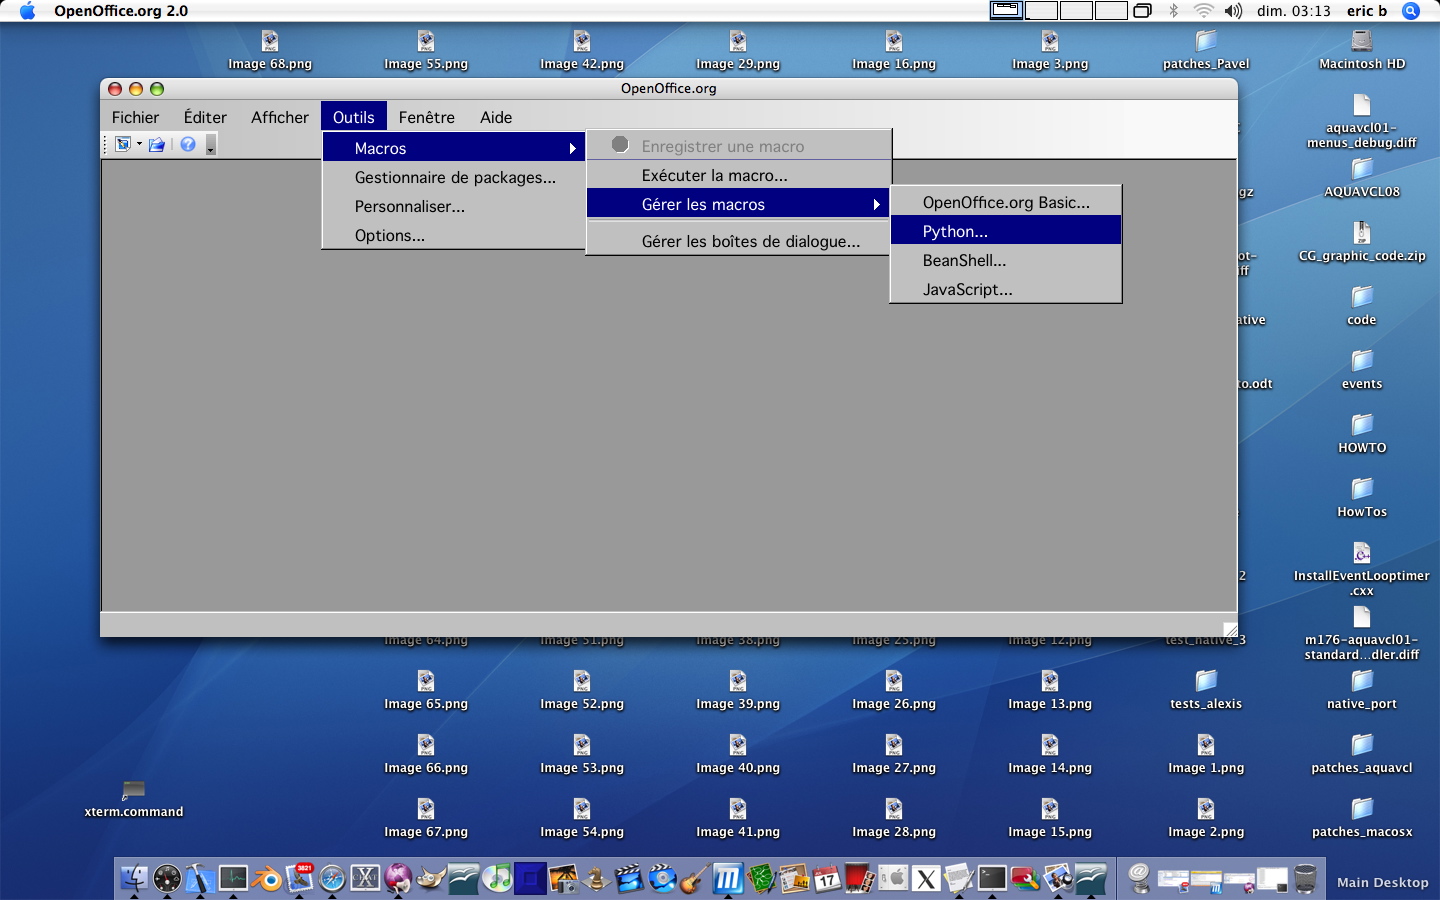Select Gérer les macros submenu
Screen dimensions: 1440x900
[738, 204]
